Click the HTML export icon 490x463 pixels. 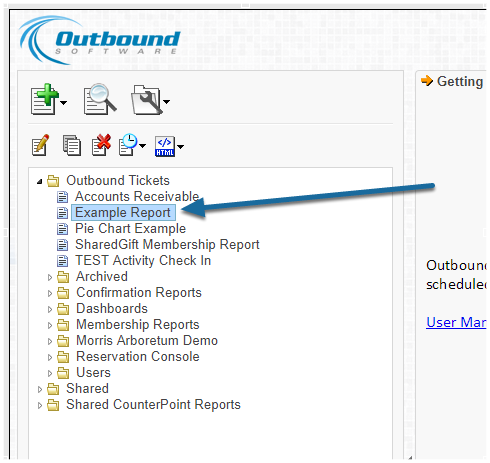[165, 146]
